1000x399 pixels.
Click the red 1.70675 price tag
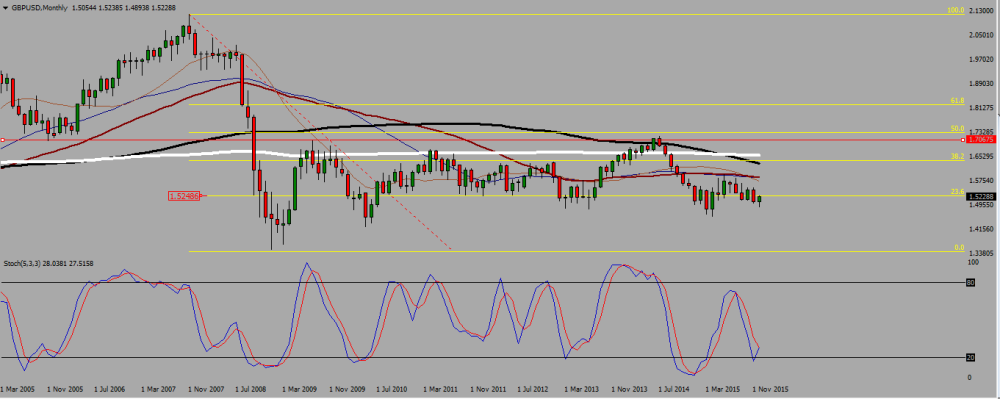pyautogui.click(x=979, y=139)
